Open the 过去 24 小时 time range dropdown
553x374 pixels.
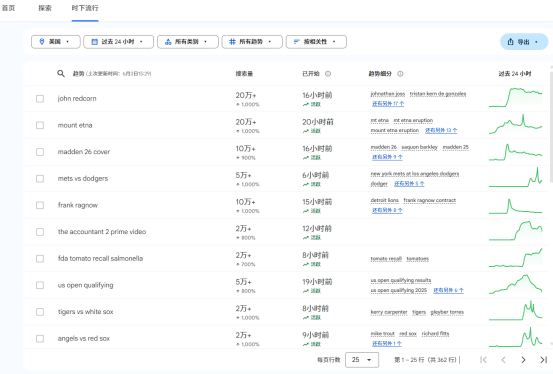tap(118, 42)
